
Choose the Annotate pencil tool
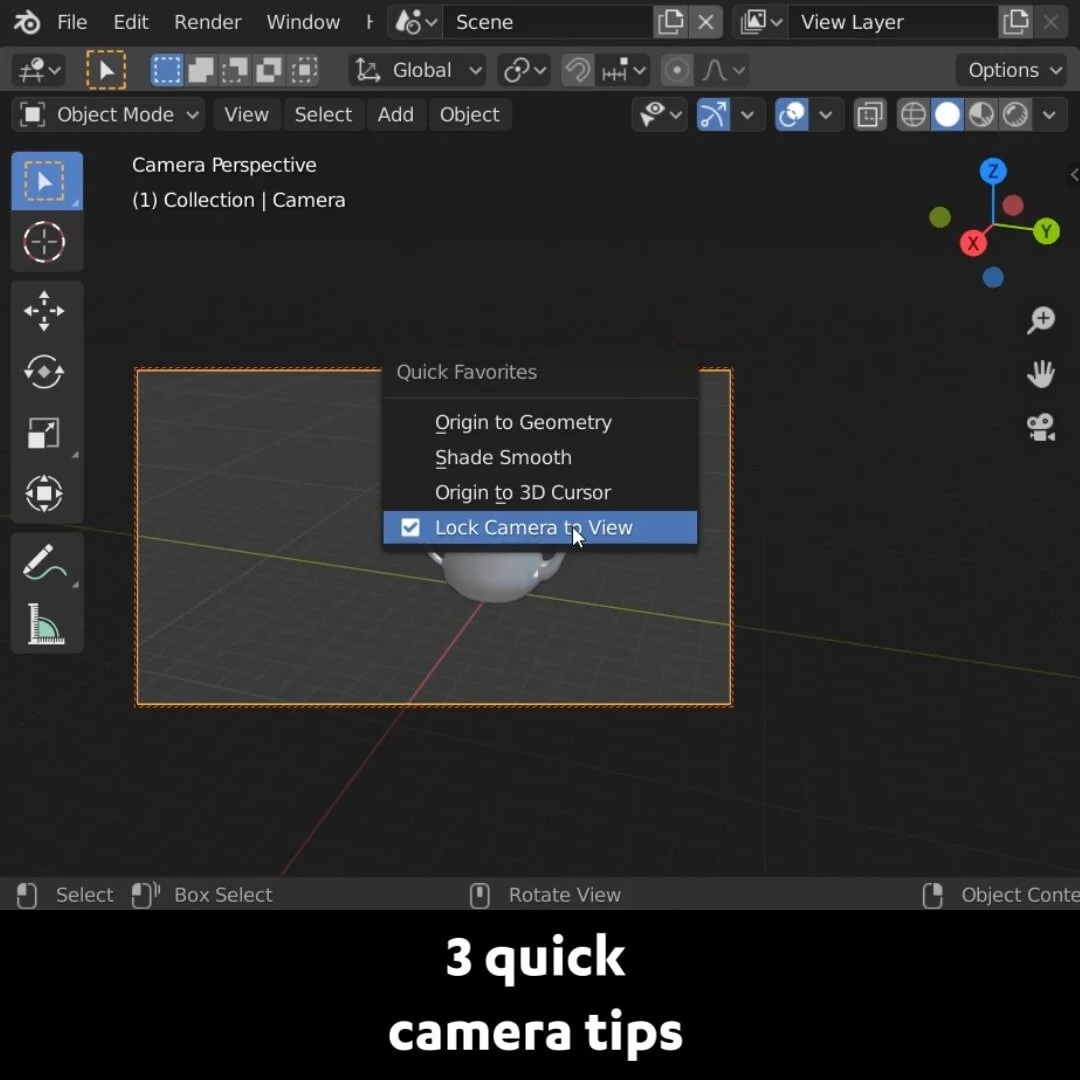pyautogui.click(x=44, y=562)
